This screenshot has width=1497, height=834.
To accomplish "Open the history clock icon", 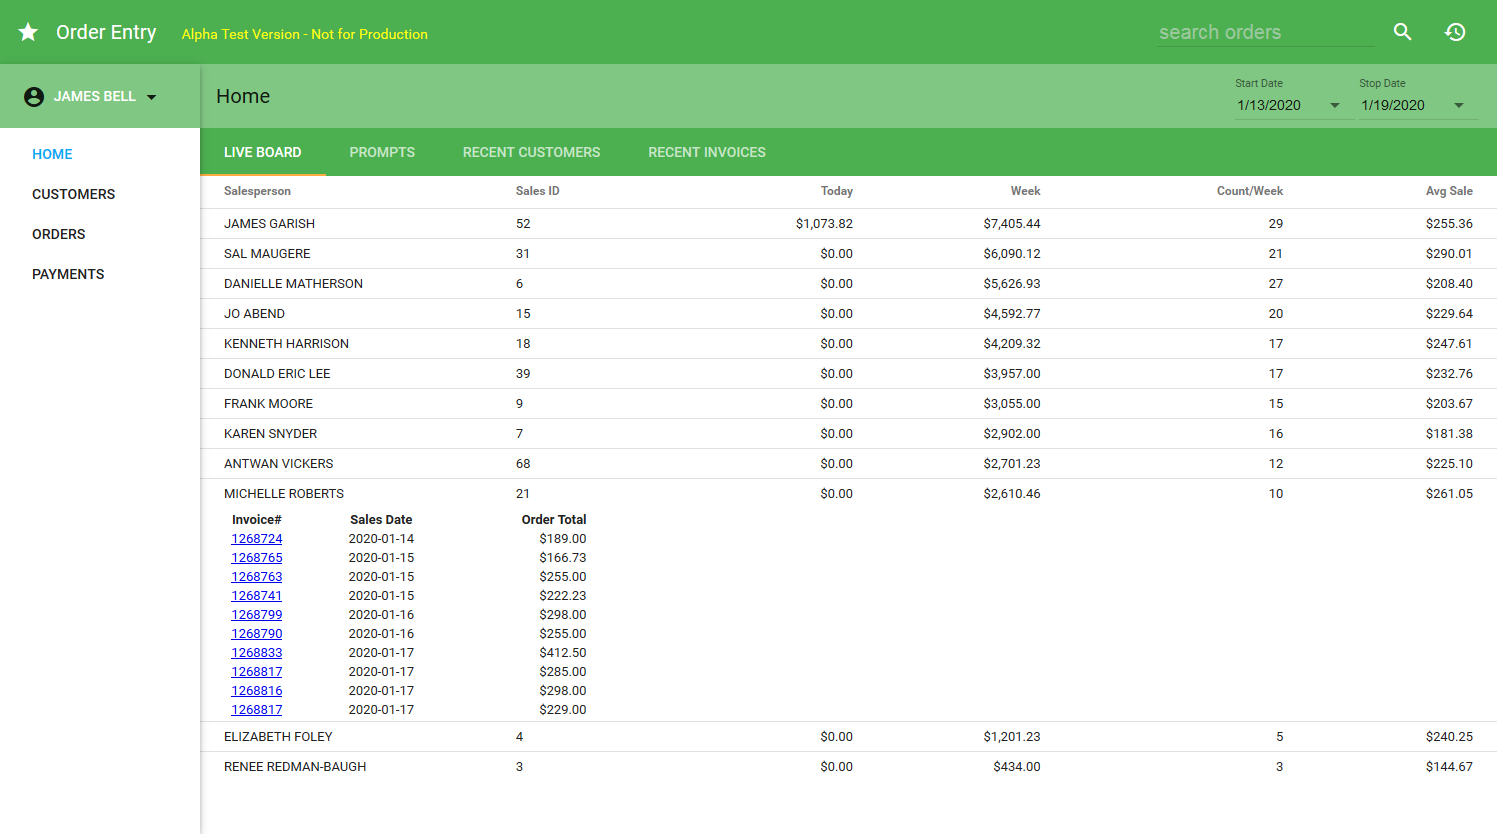I will (x=1455, y=32).
